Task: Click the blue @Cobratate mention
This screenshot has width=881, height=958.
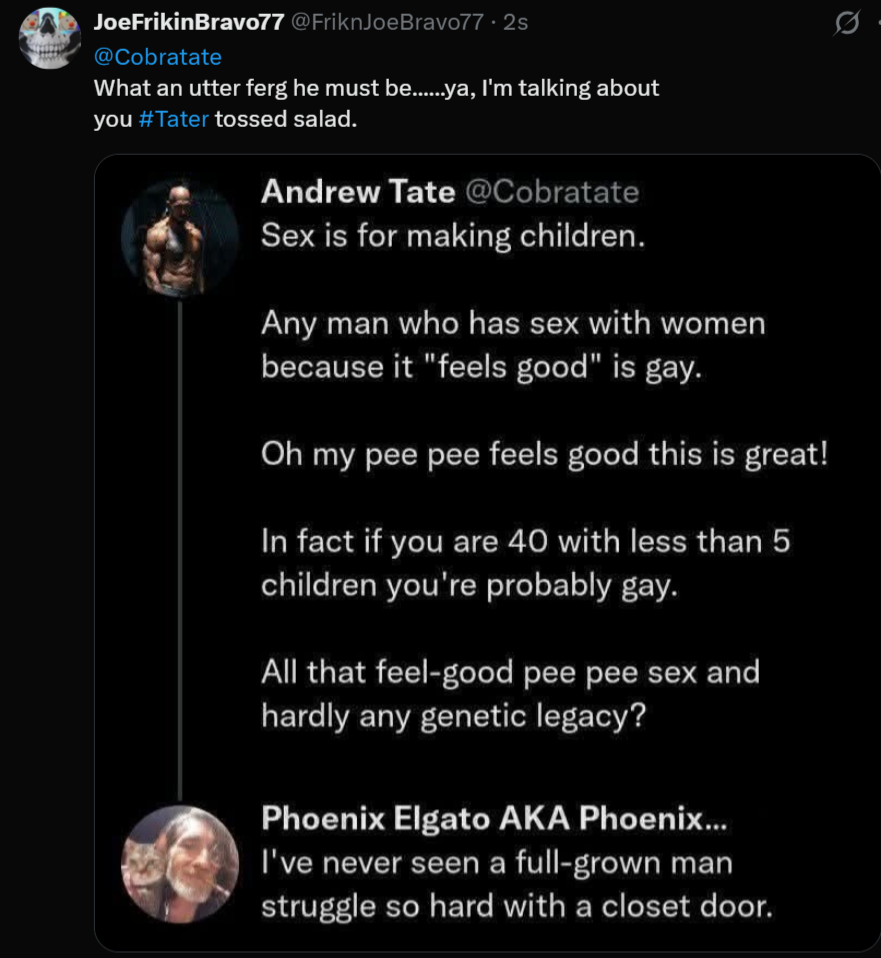Action: pos(157,57)
